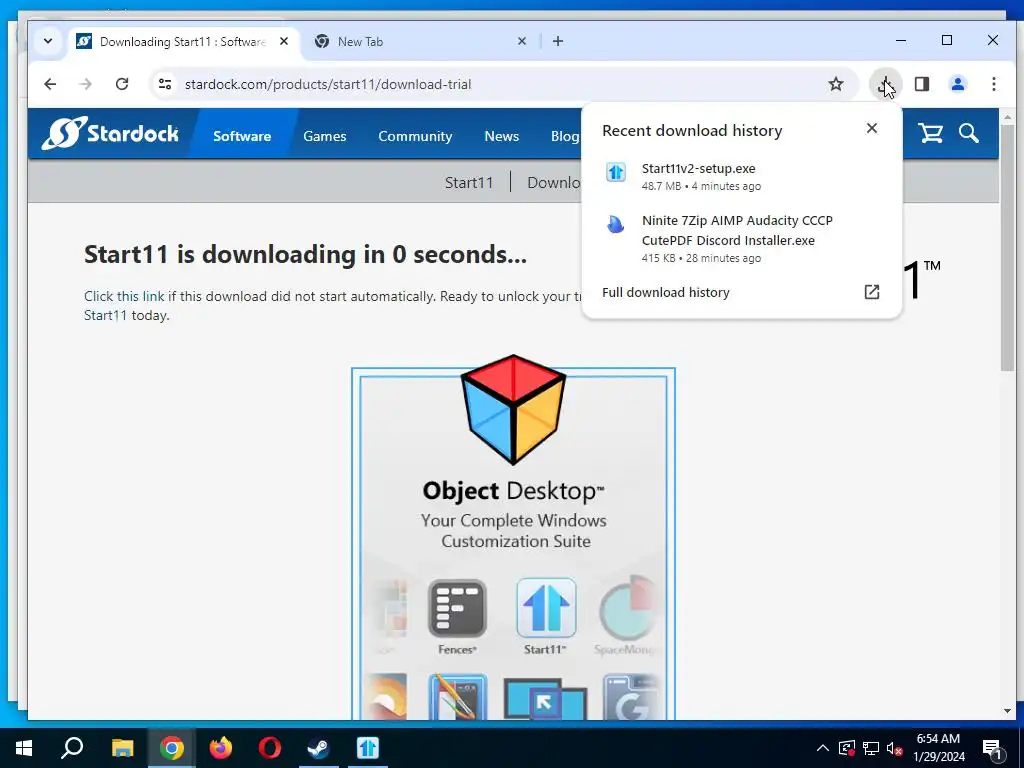Image resolution: width=1024 pixels, height=768 pixels.
Task: Open the Blog menu item
Action: tap(565, 136)
